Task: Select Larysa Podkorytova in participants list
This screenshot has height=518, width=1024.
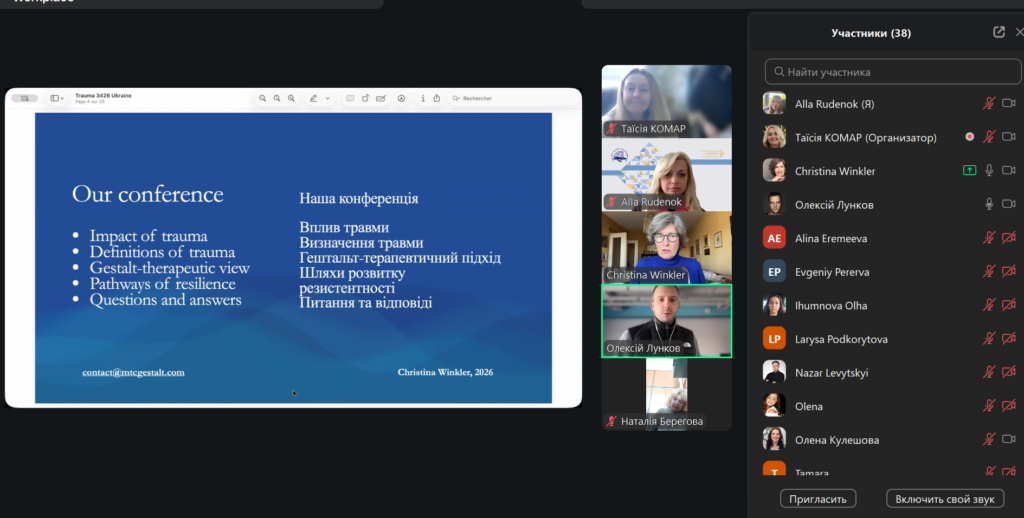Action: click(840, 339)
